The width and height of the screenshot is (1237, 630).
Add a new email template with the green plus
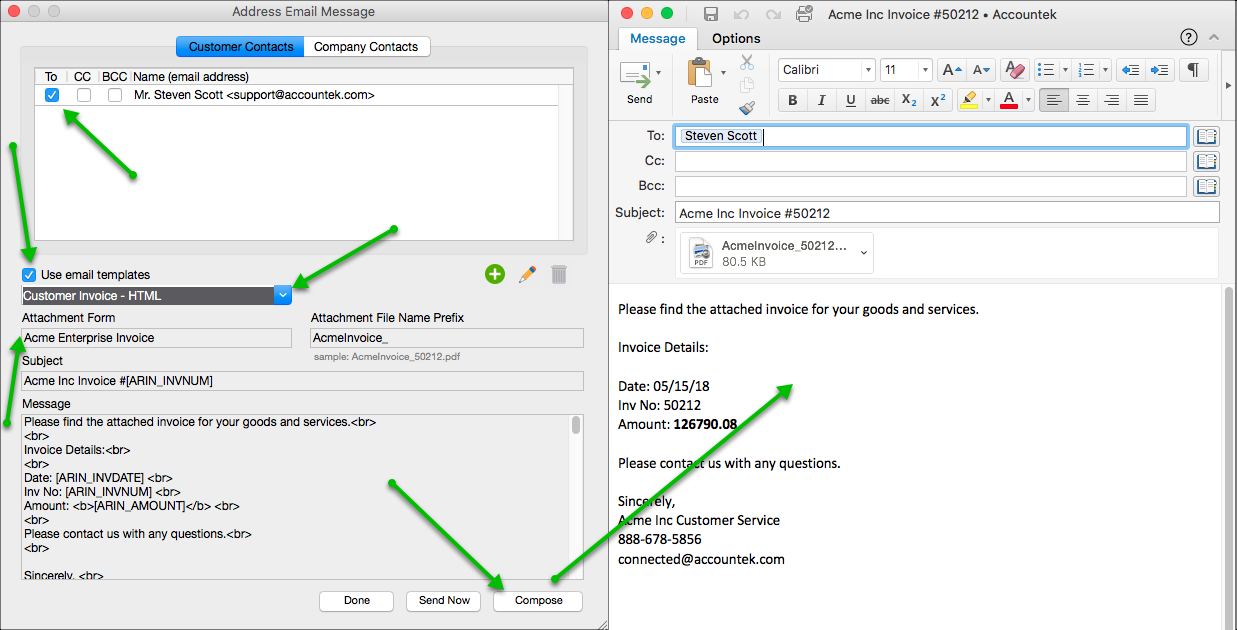pos(495,274)
